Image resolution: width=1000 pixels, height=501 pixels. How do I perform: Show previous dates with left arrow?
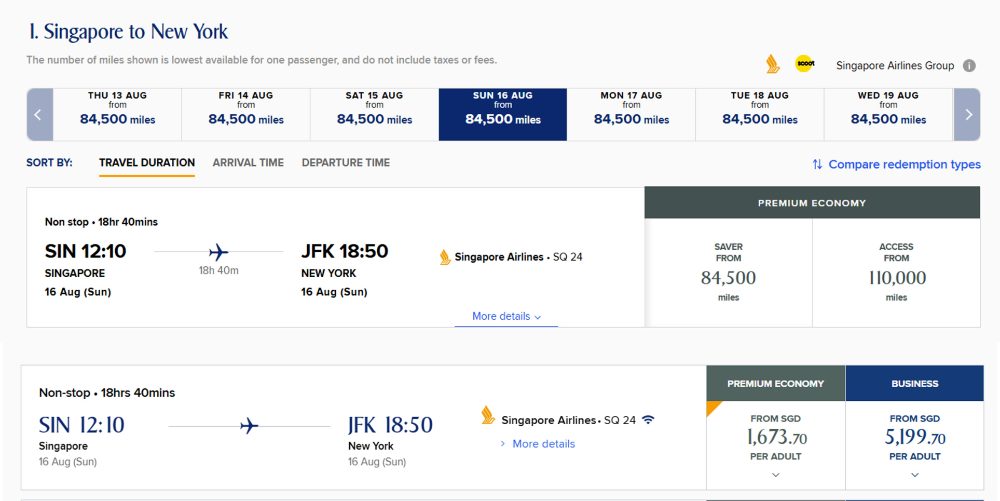point(38,114)
